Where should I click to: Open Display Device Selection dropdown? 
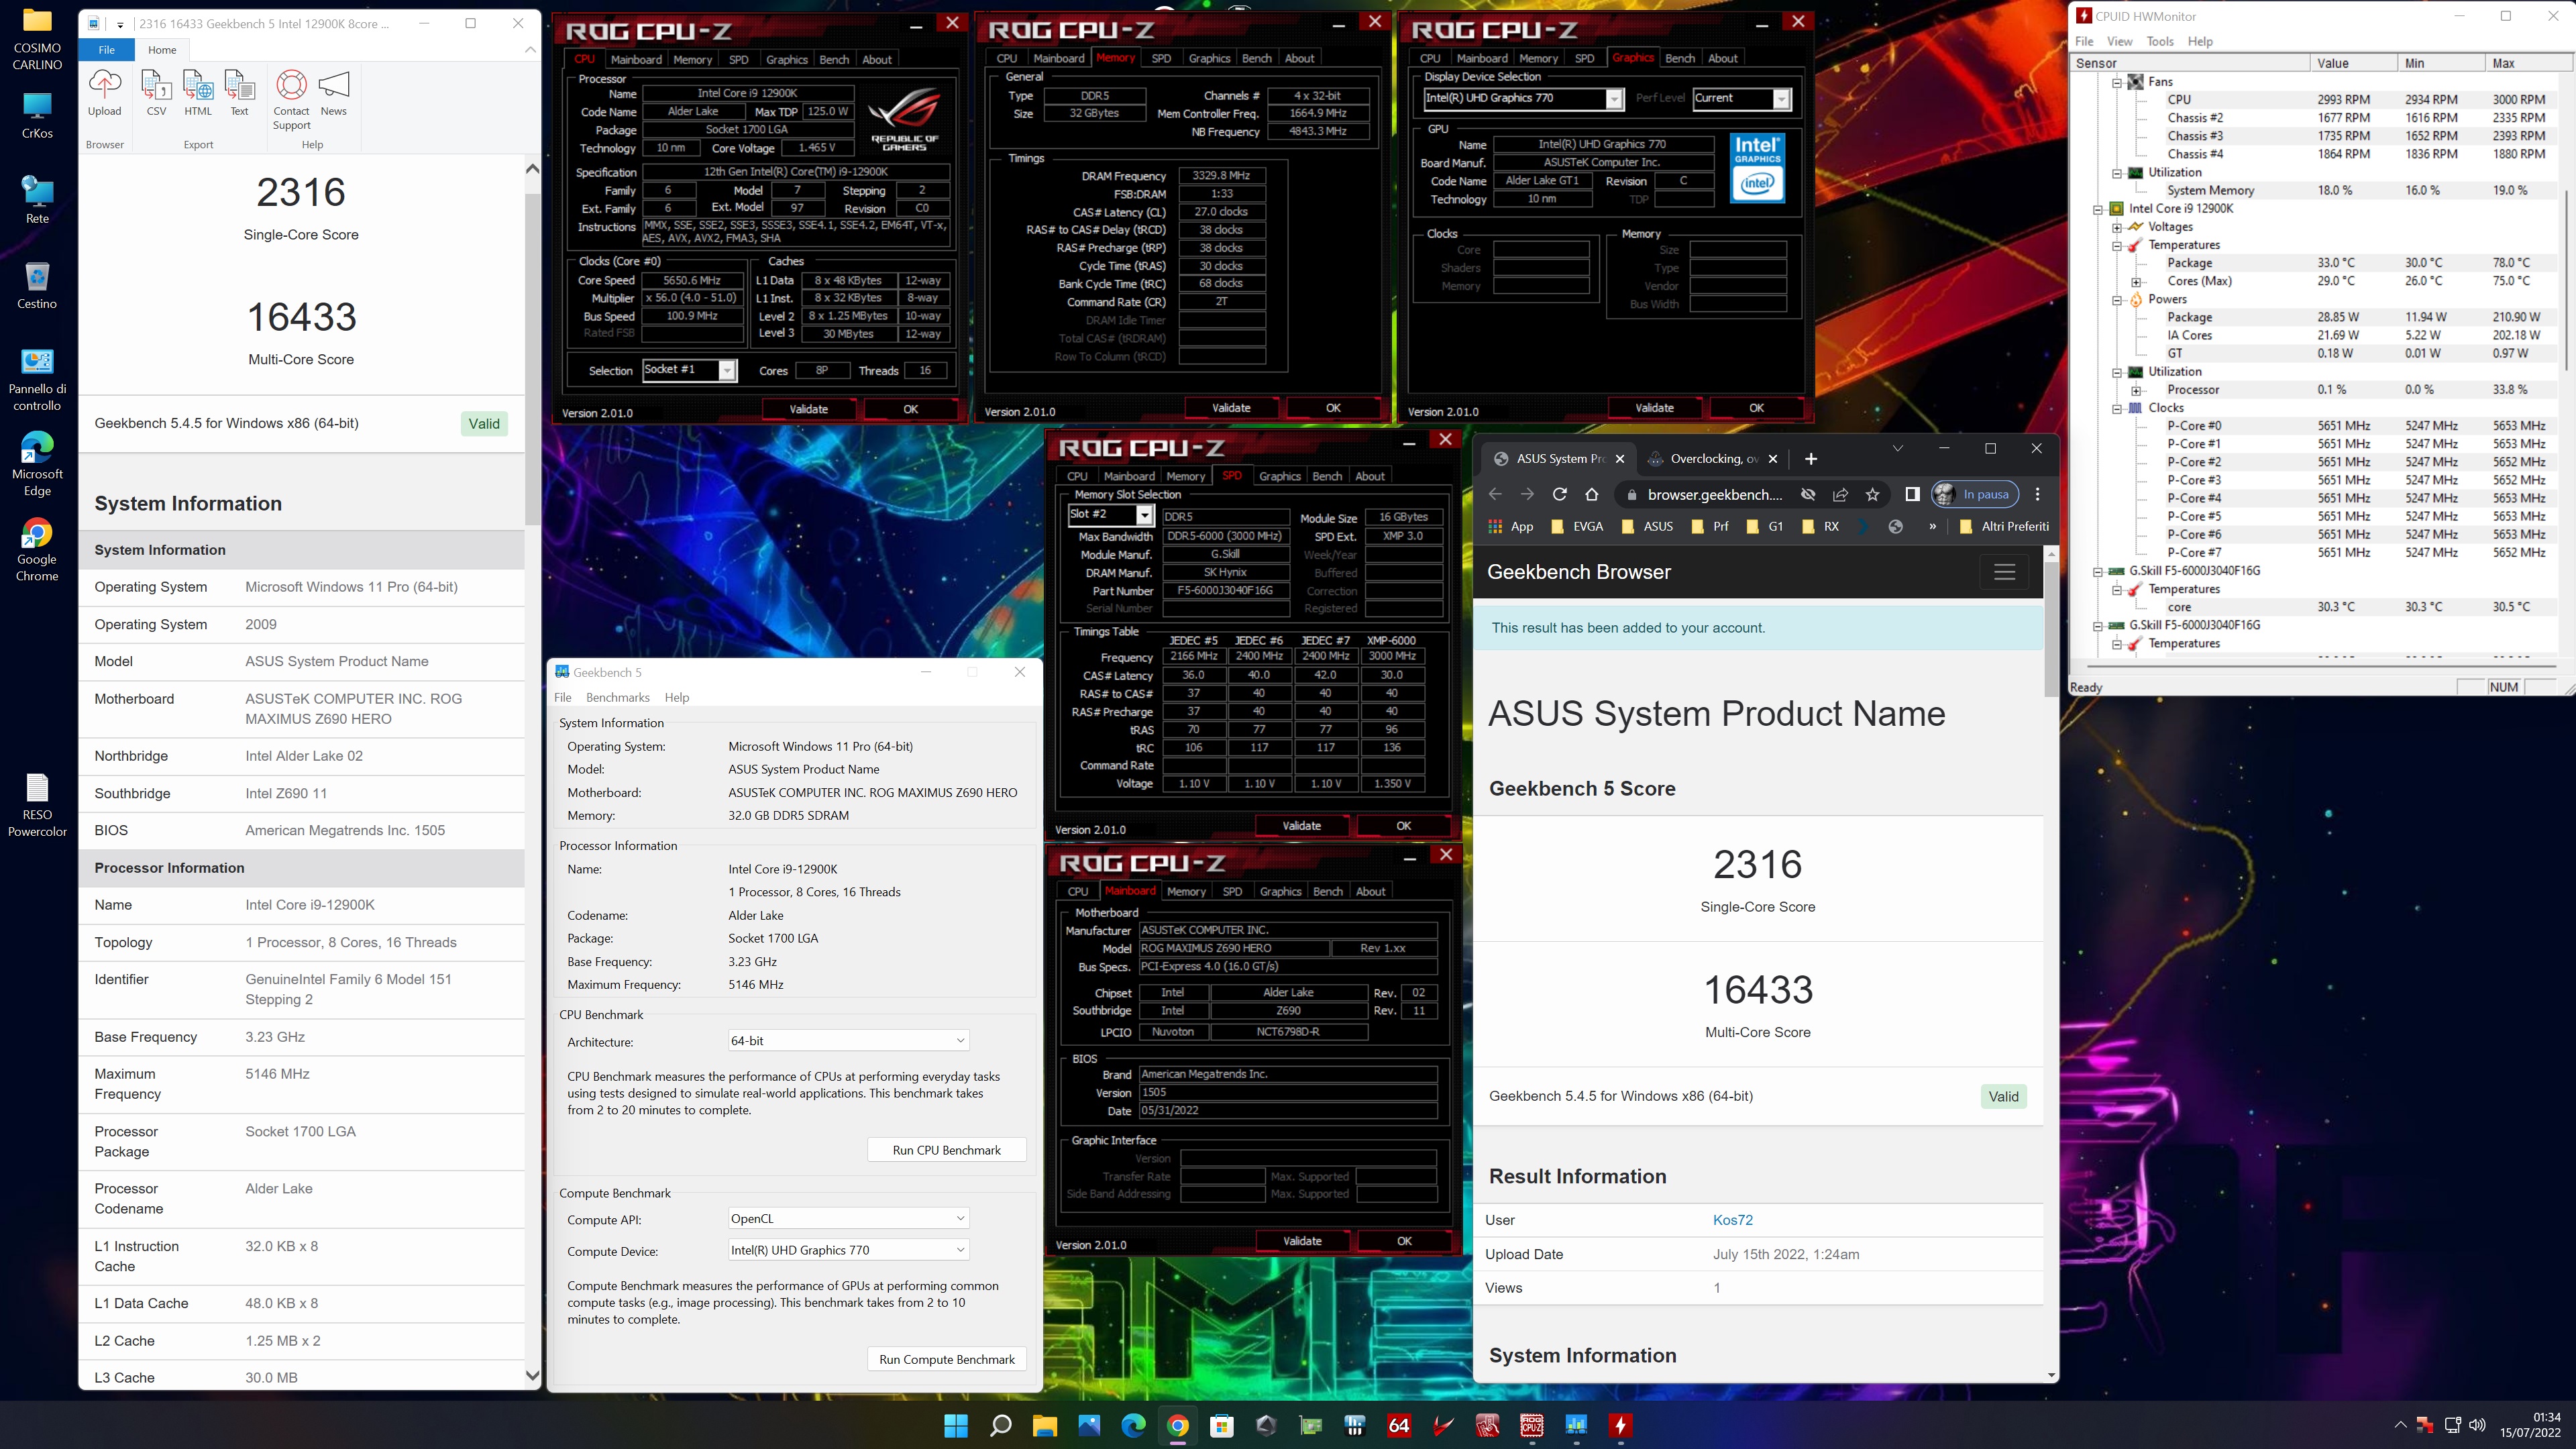(1613, 99)
